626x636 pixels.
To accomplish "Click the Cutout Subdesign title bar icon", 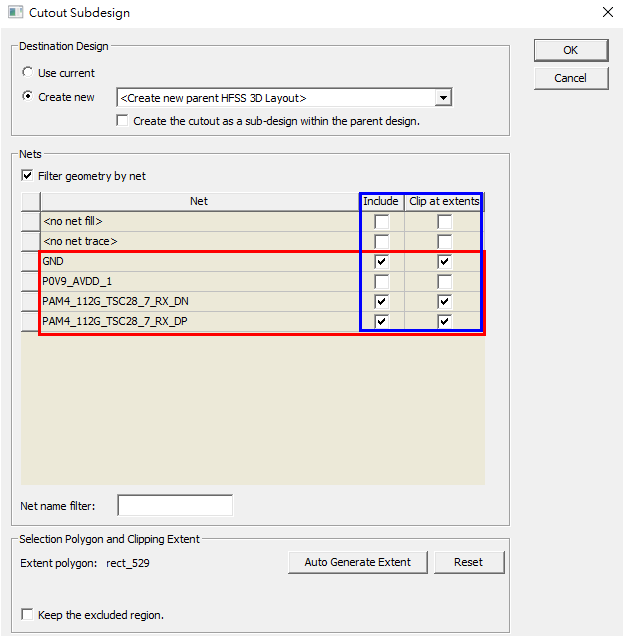I will pyautogui.click(x=16, y=13).
